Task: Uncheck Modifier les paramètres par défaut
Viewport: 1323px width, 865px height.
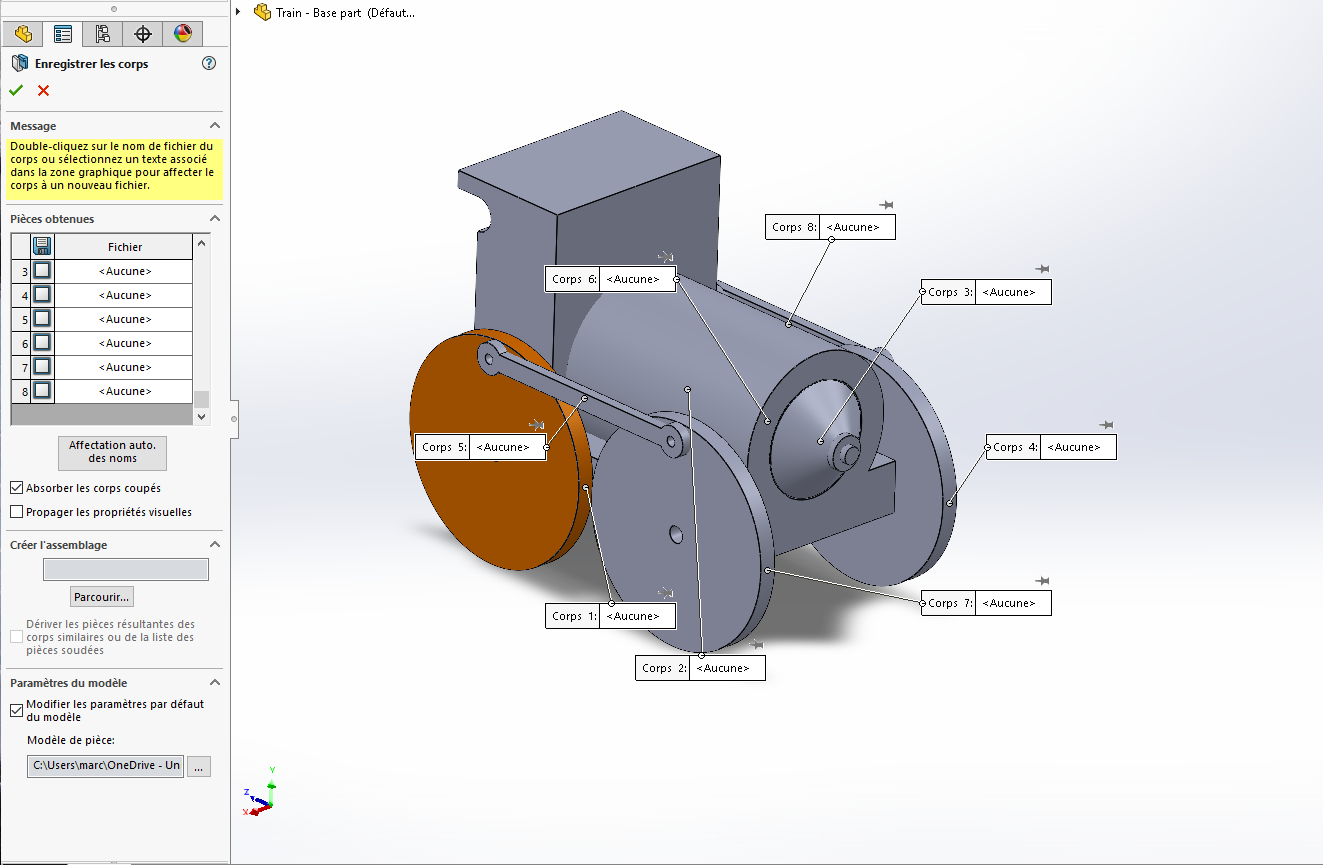Action: (16, 710)
